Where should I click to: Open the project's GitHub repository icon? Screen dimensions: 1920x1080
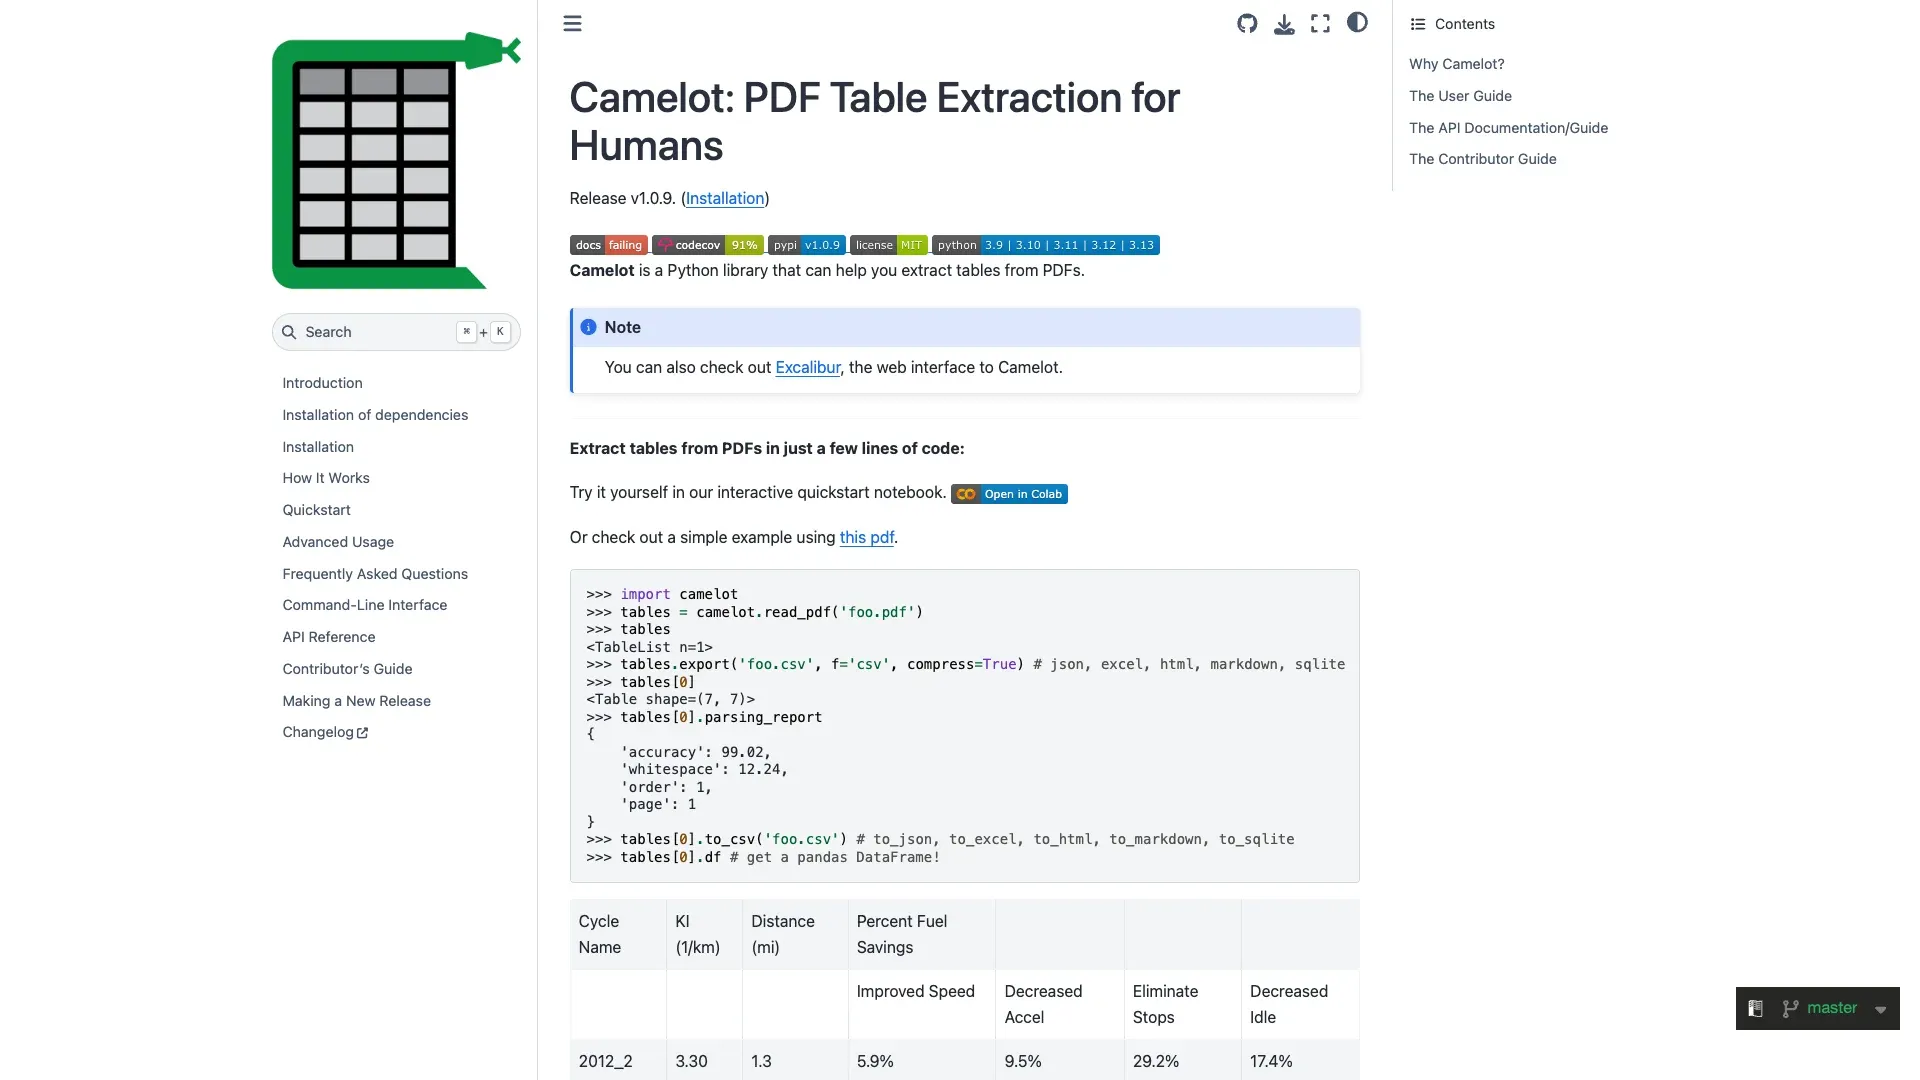[1246, 23]
